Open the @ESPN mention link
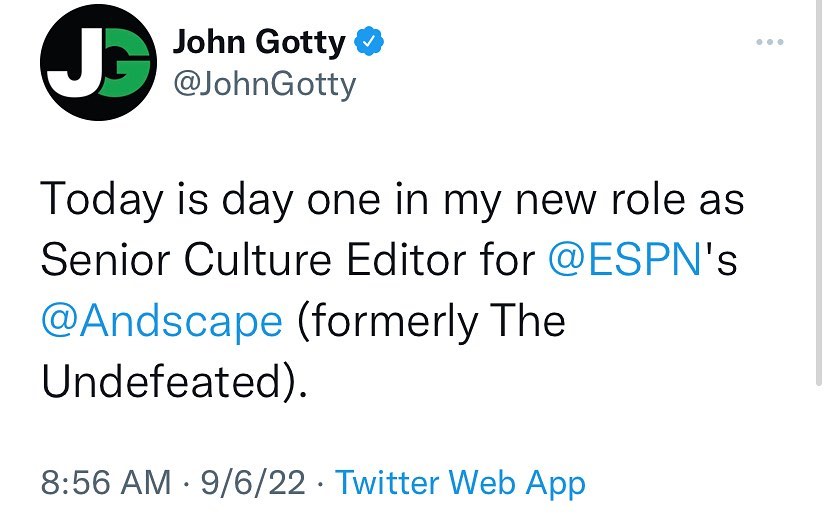The height and width of the screenshot is (530, 828). pyautogui.click(x=625, y=260)
